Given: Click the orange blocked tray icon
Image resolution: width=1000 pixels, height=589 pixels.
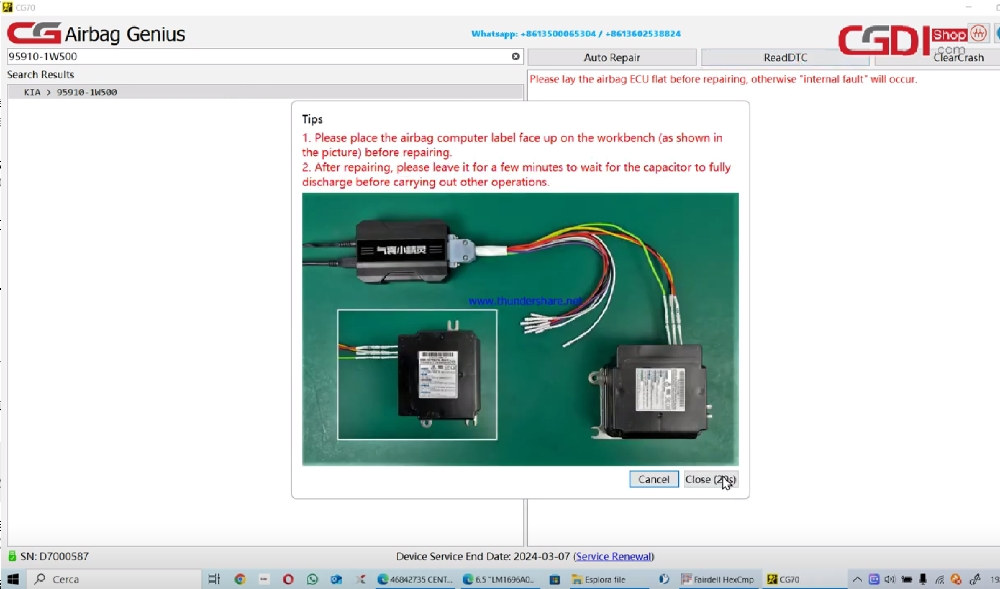Looking at the screenshot, I should pyautogui.click(x=955, y=579).
